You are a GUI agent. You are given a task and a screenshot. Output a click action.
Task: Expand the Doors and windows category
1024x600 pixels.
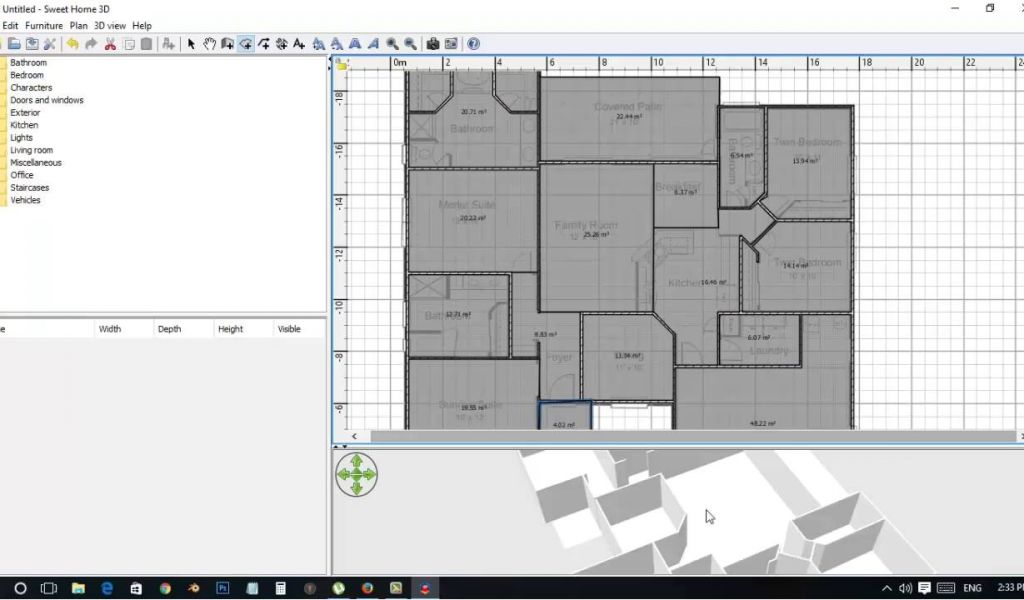(46, 100)
